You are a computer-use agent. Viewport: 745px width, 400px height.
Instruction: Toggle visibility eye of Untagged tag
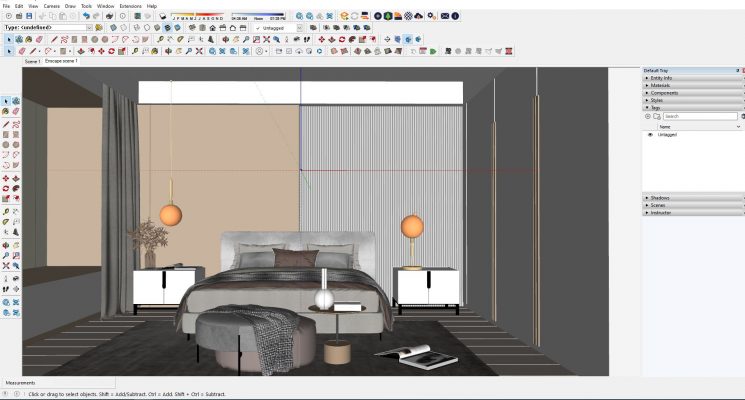pos(650,134)
